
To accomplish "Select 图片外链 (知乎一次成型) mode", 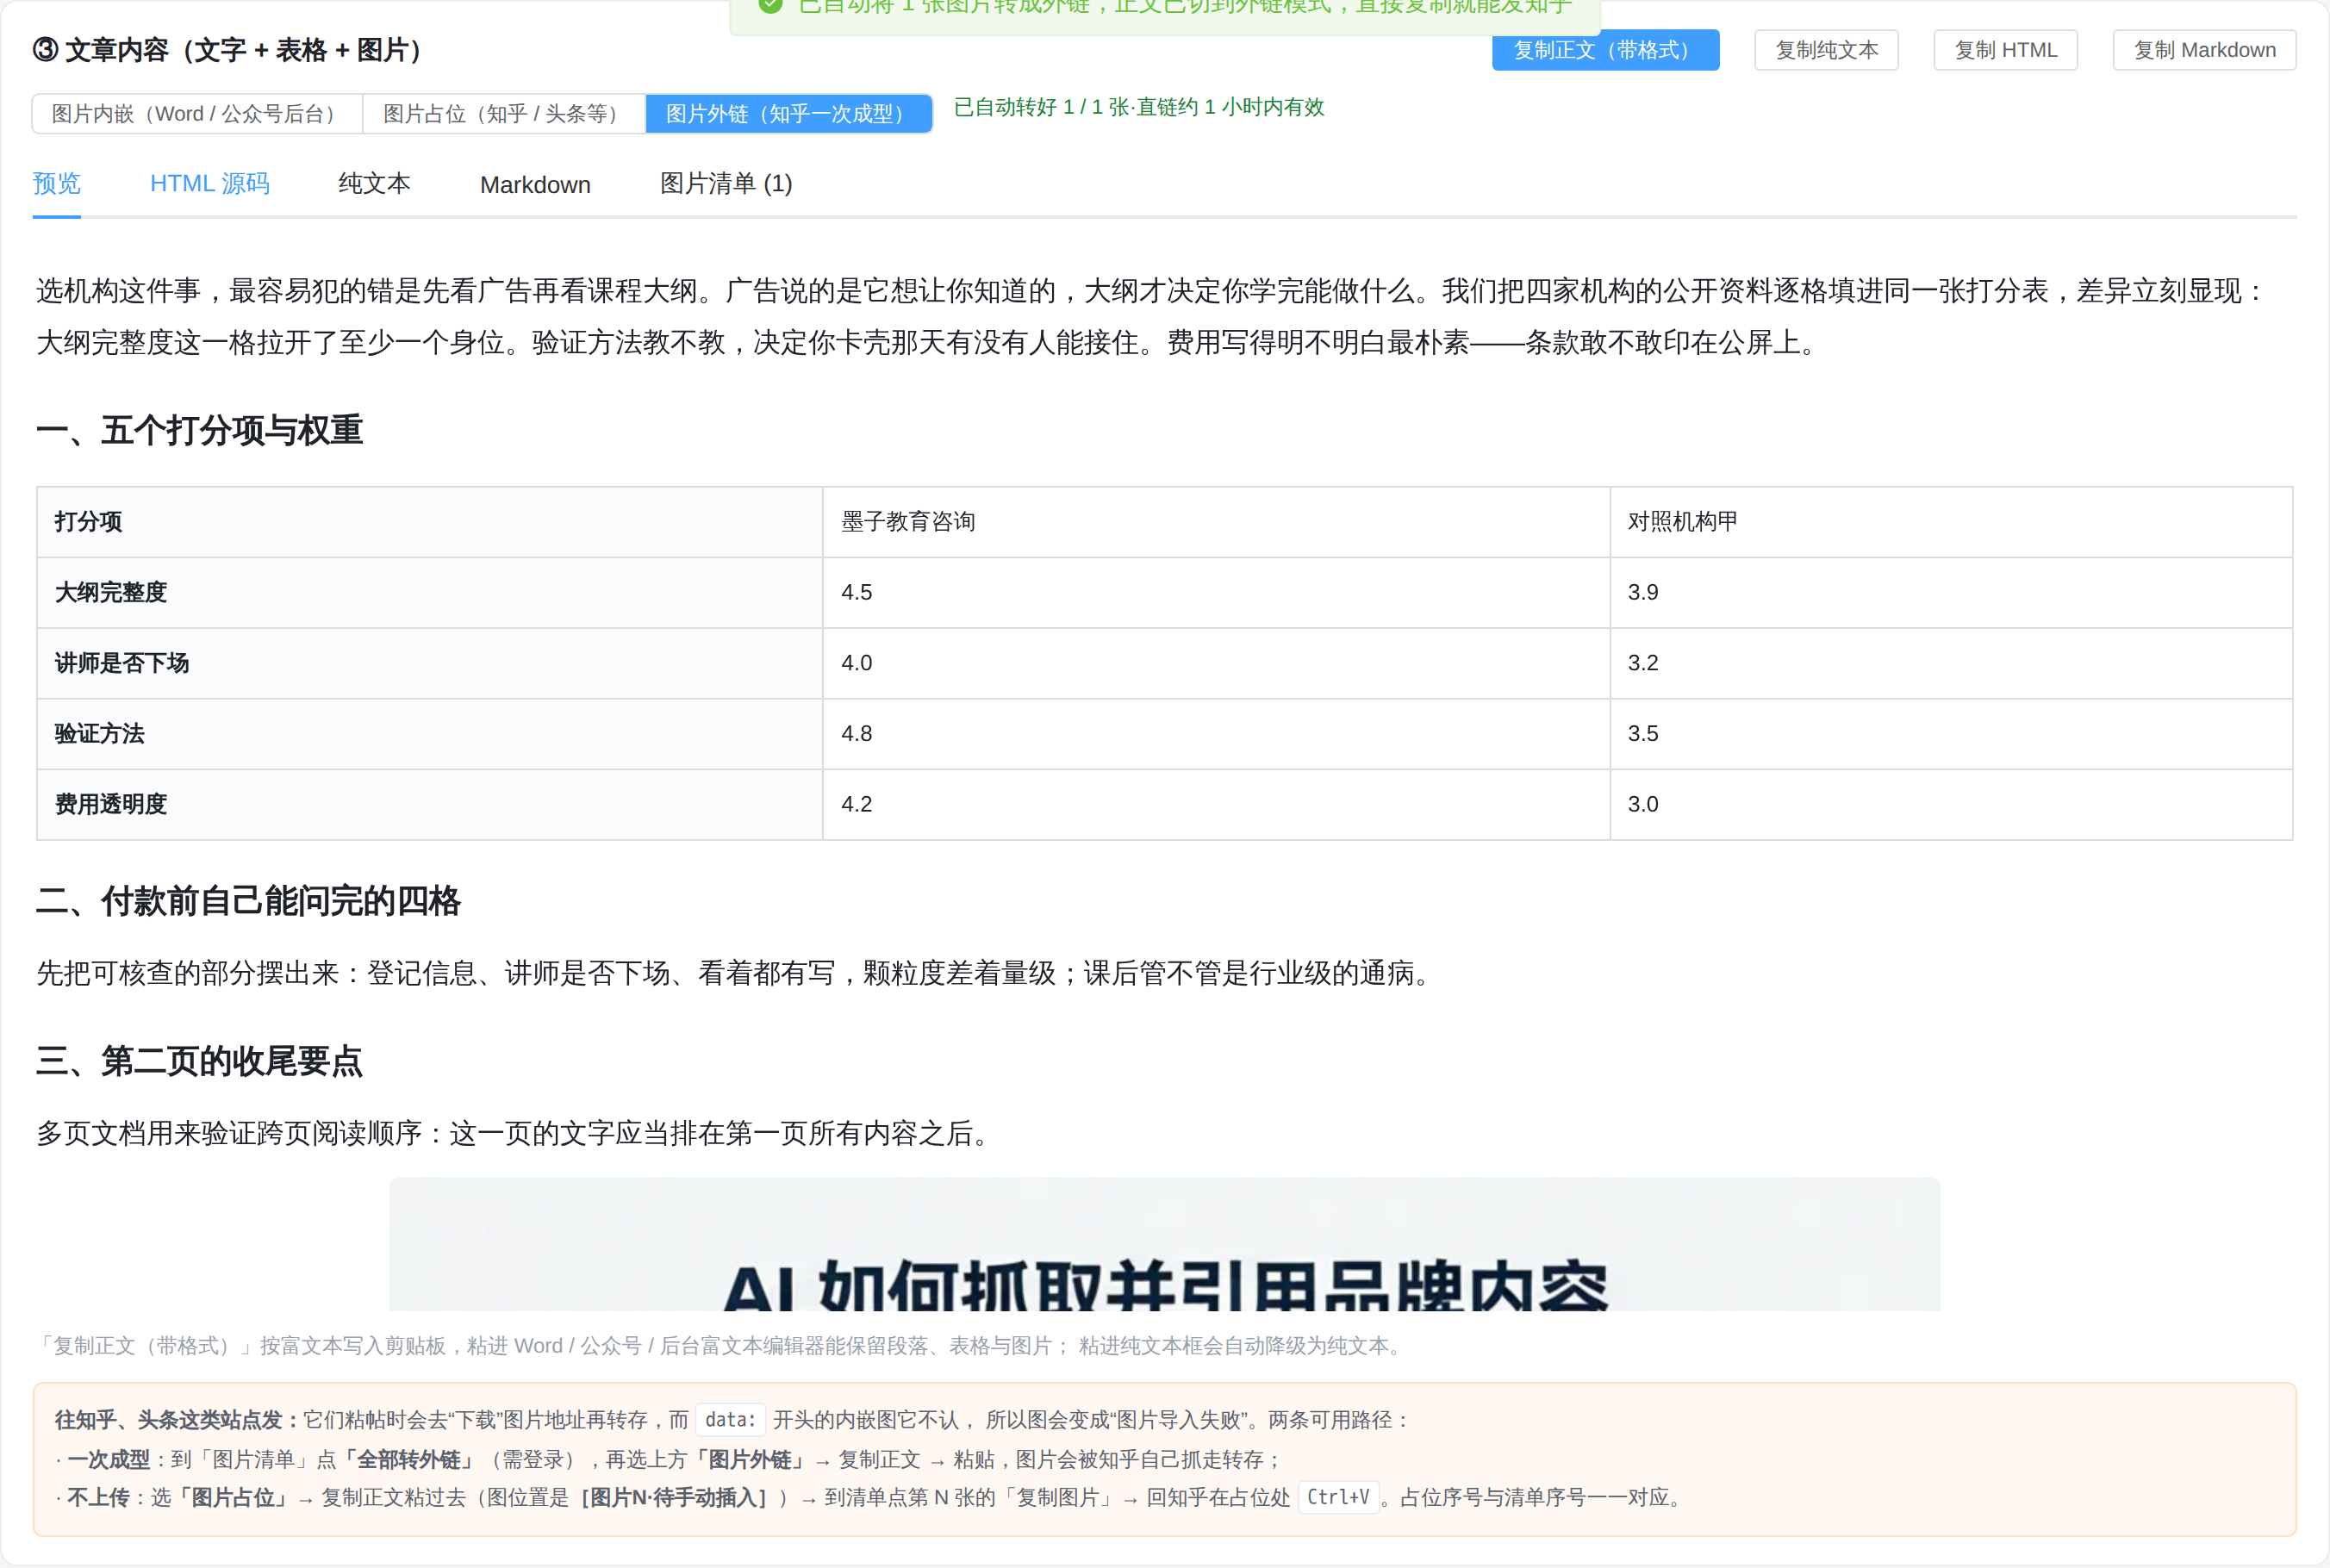I will pos(789,114).
